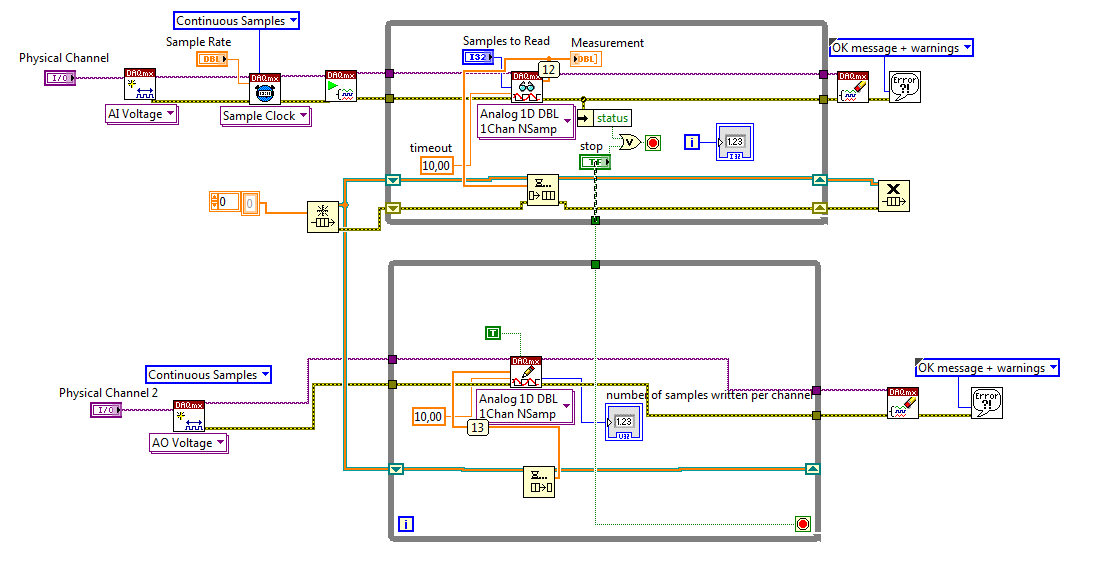Click the 'timeout' label
This screenshot has height=572, width=1104.
[x=431, y=148]
